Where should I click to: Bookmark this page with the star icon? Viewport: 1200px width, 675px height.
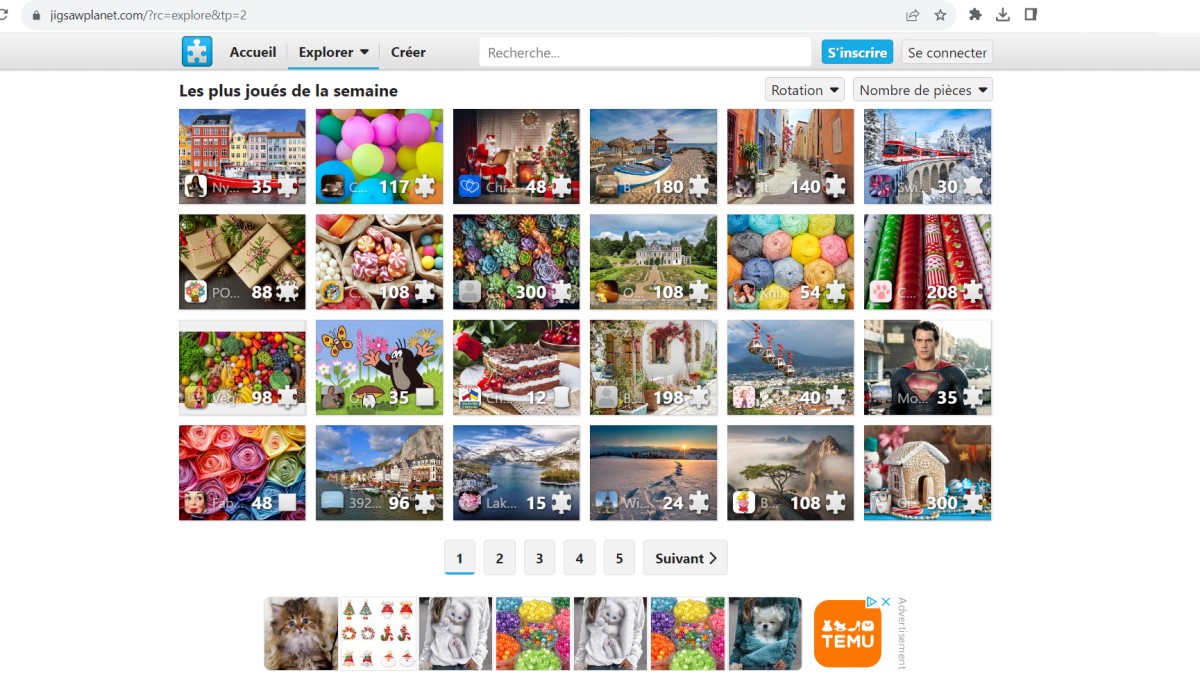(940, 15)
